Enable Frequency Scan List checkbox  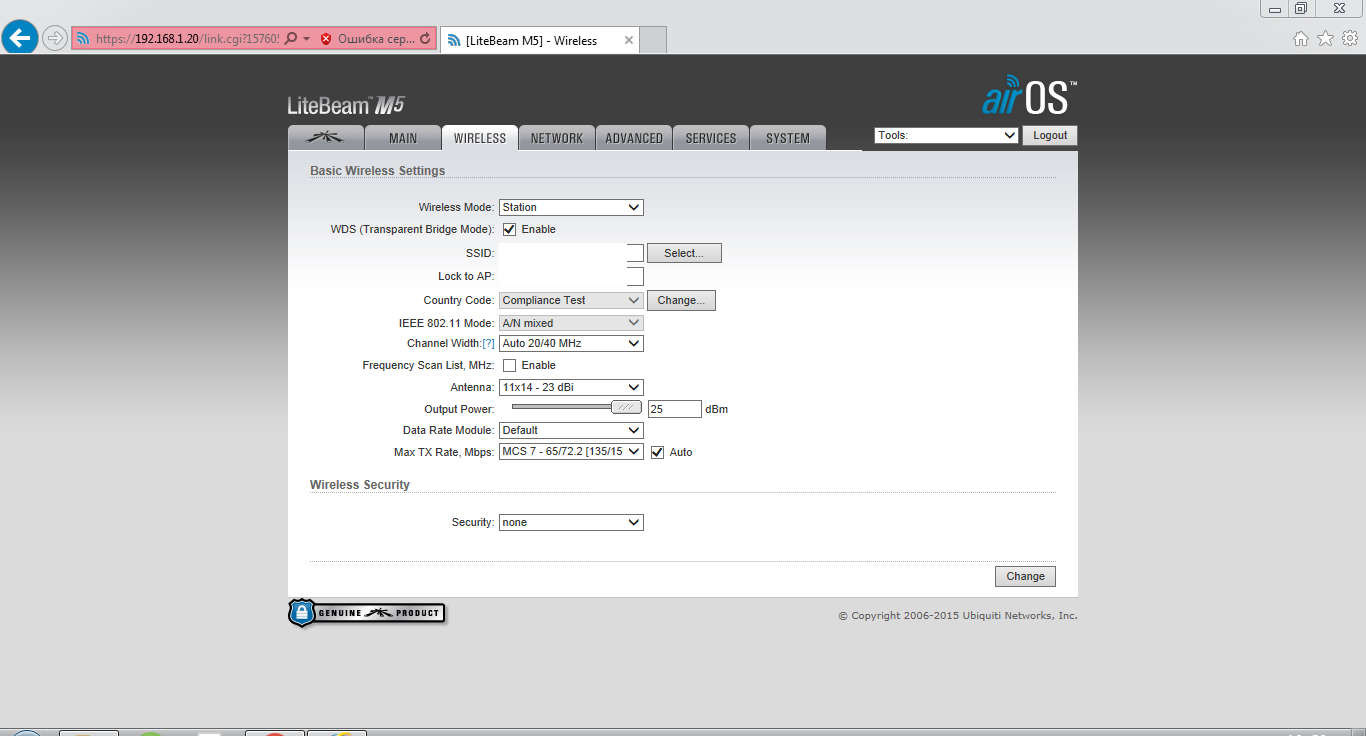click(509, 366)
